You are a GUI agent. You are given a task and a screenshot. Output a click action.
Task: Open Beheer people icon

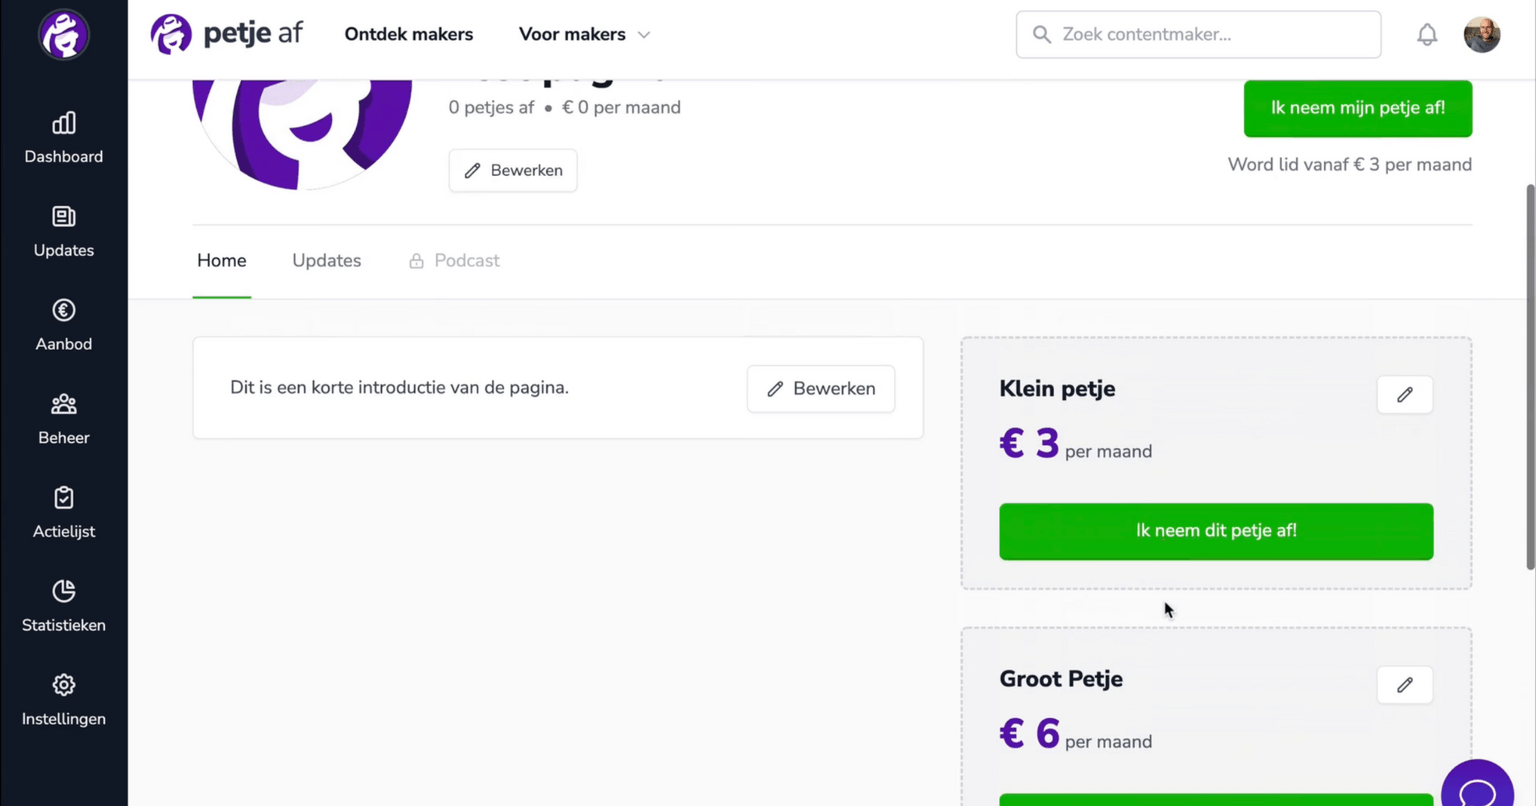pyautogui.click(x=64, y=404)
